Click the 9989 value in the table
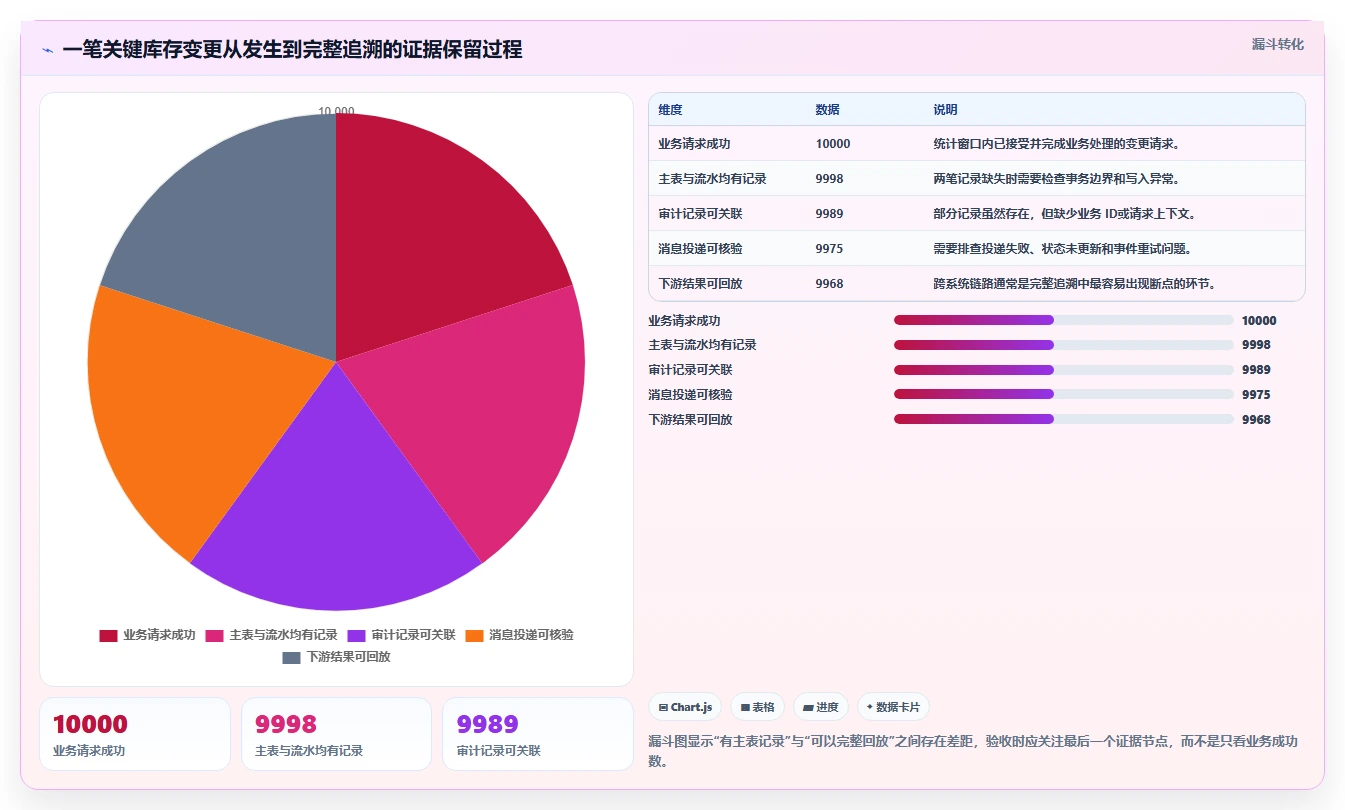This screenshot has height=810, width=1345. click(x=829, y=214)
